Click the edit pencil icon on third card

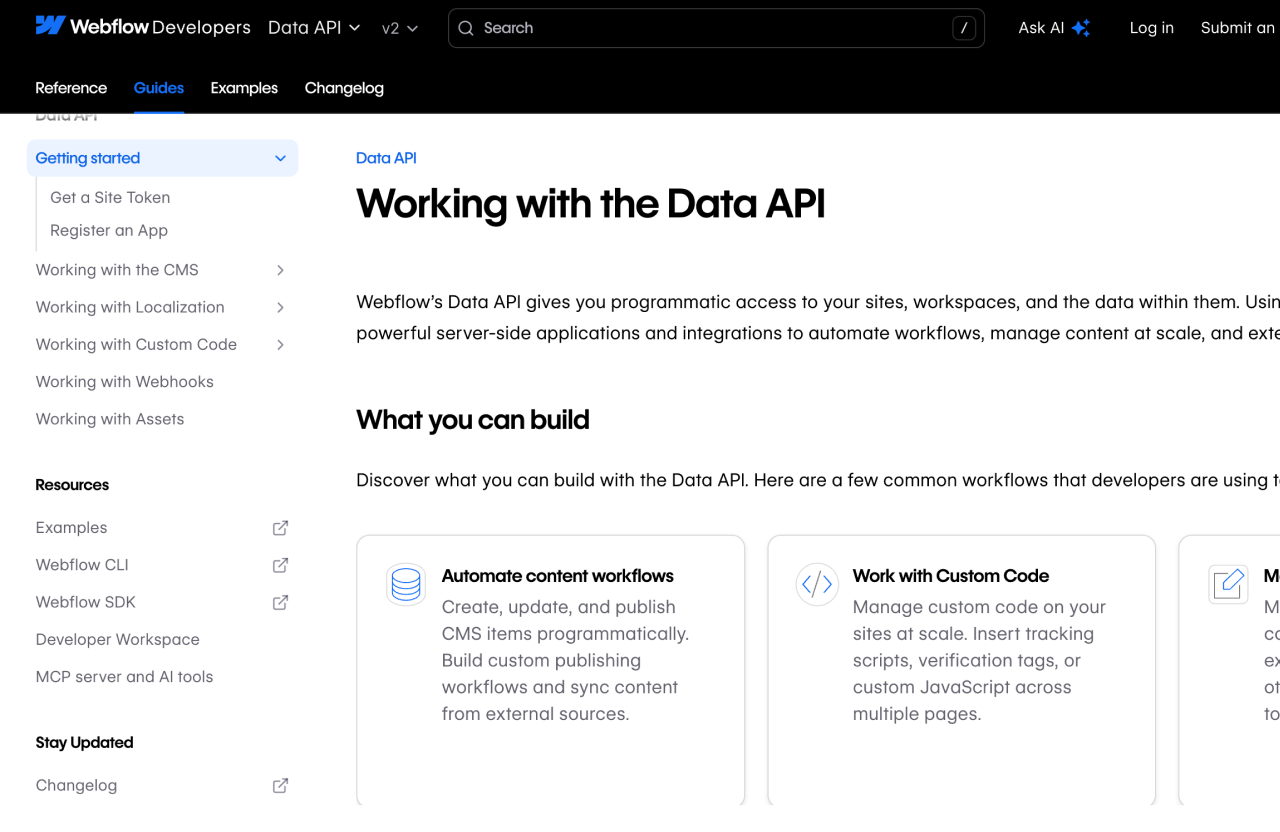pyautogui.click(x=1228, y=585)
